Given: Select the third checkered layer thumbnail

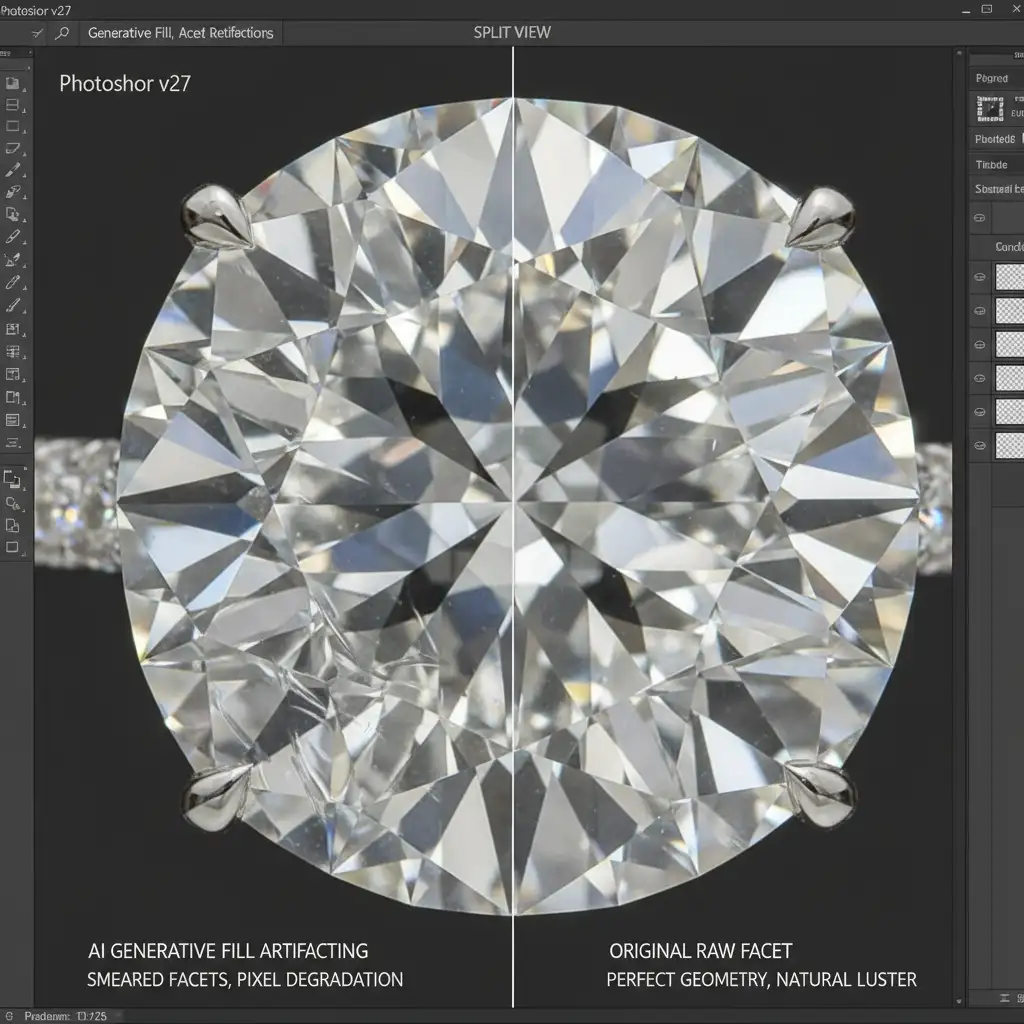Looking at the screenshot, I should pyautogui.click(x=1009, y=345).
